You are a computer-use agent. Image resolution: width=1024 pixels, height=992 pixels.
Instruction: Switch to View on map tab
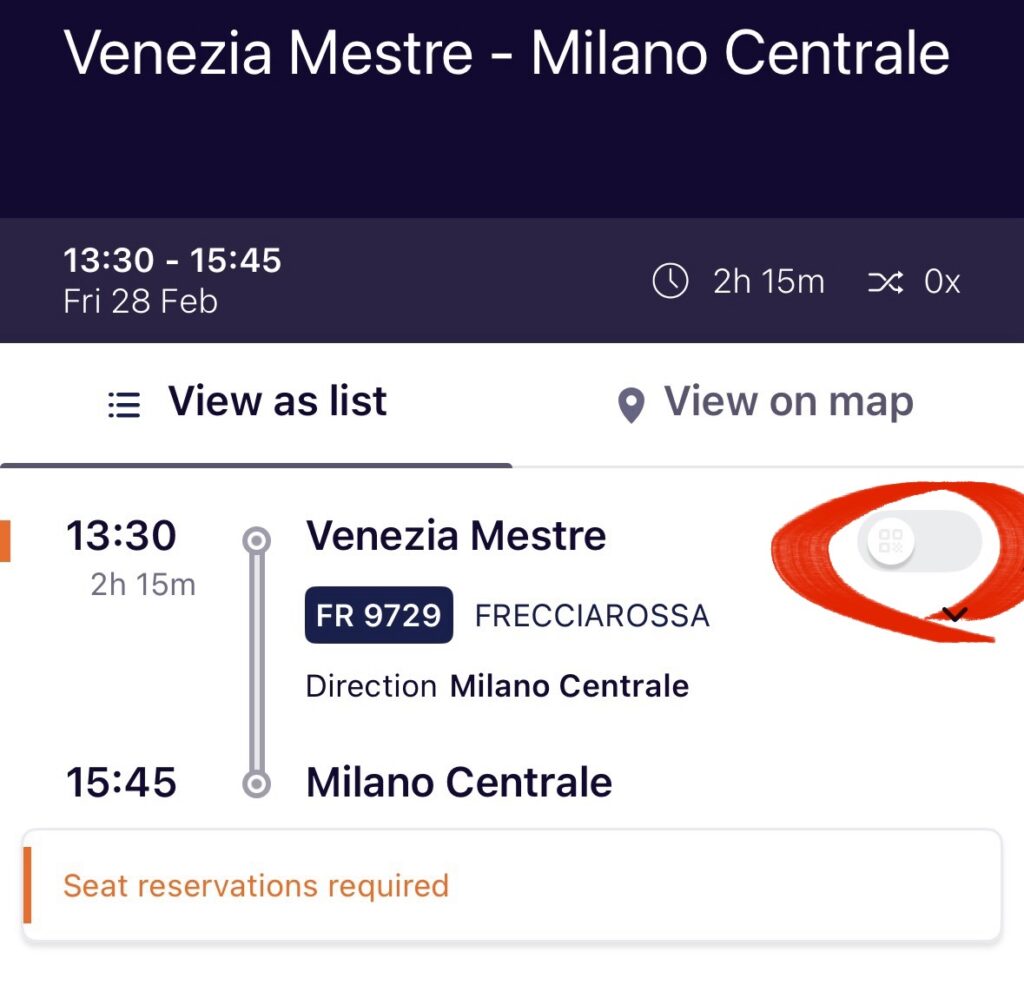tap(766, 403)
